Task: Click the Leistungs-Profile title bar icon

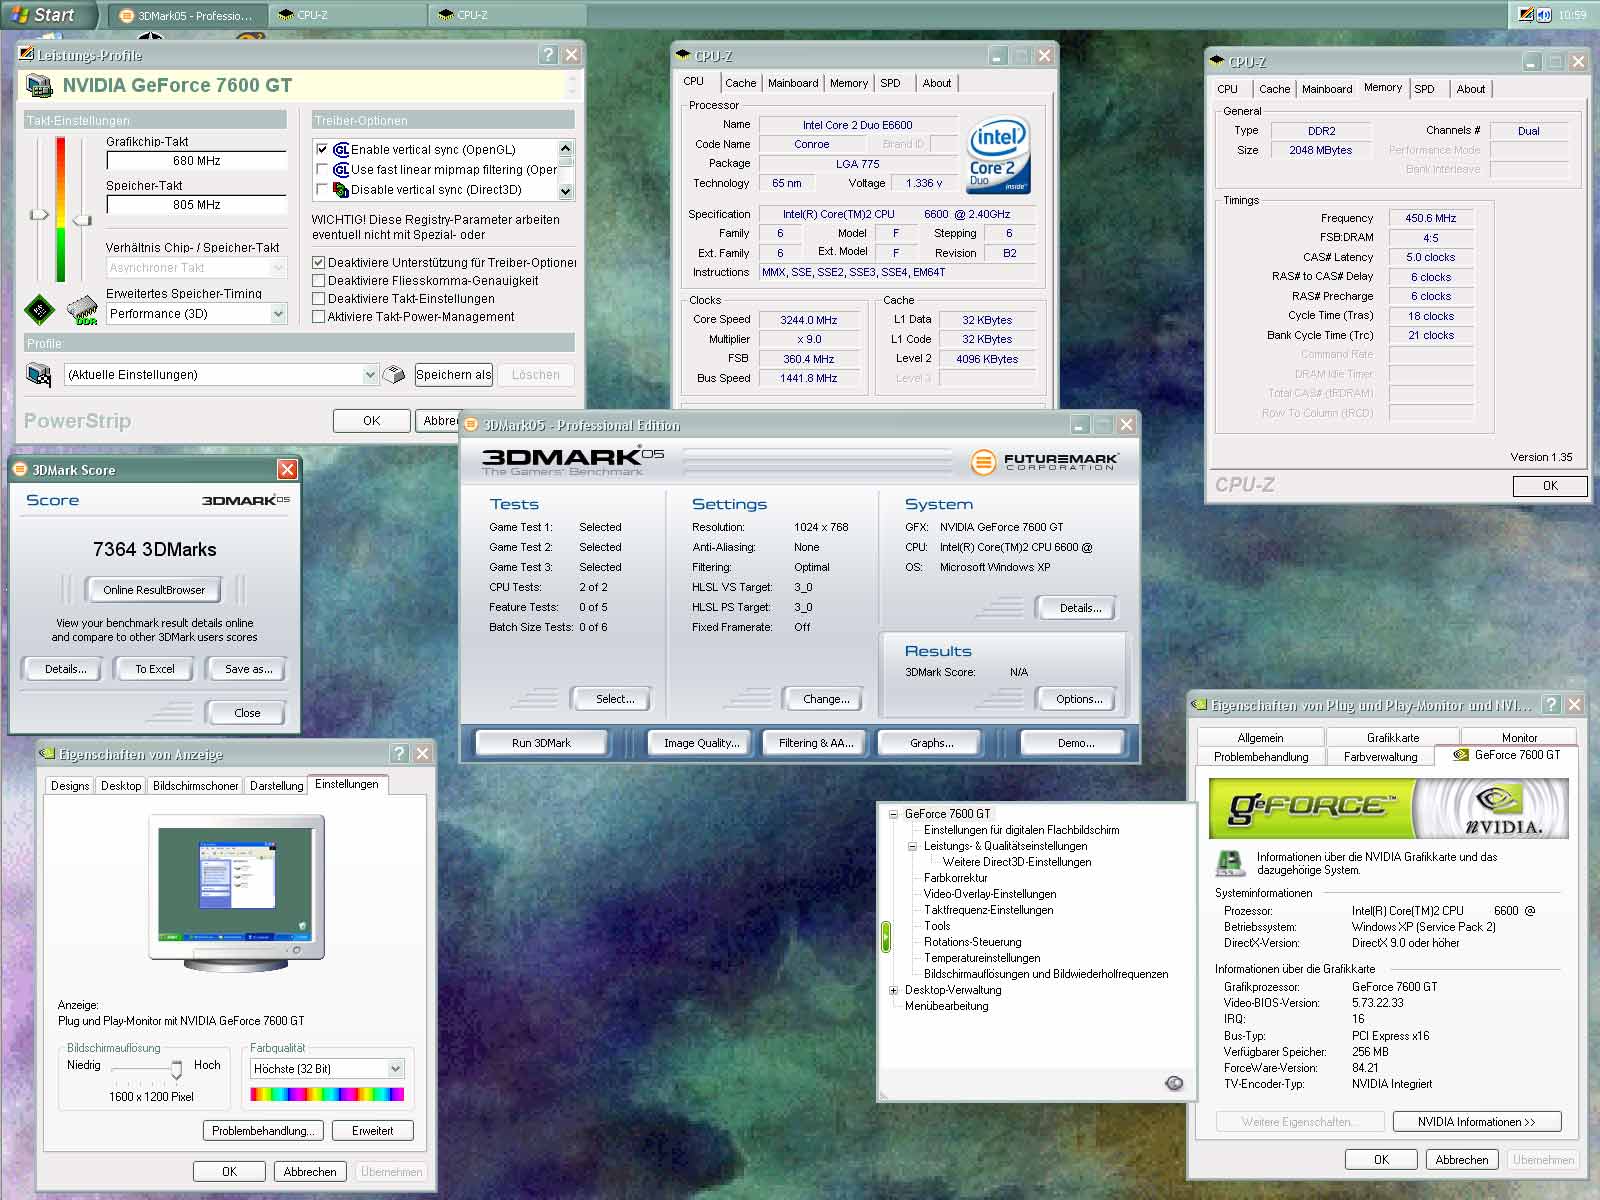Action: [27, 55]
